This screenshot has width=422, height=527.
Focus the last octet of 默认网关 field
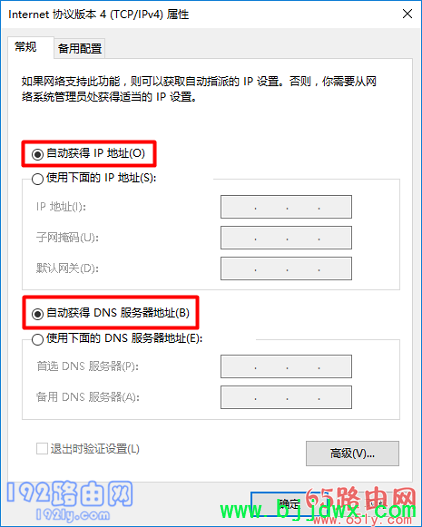coord(334,268)
